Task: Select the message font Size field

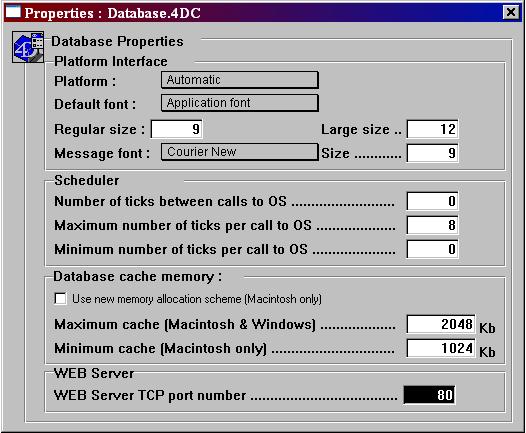Action: click(432, 153)
